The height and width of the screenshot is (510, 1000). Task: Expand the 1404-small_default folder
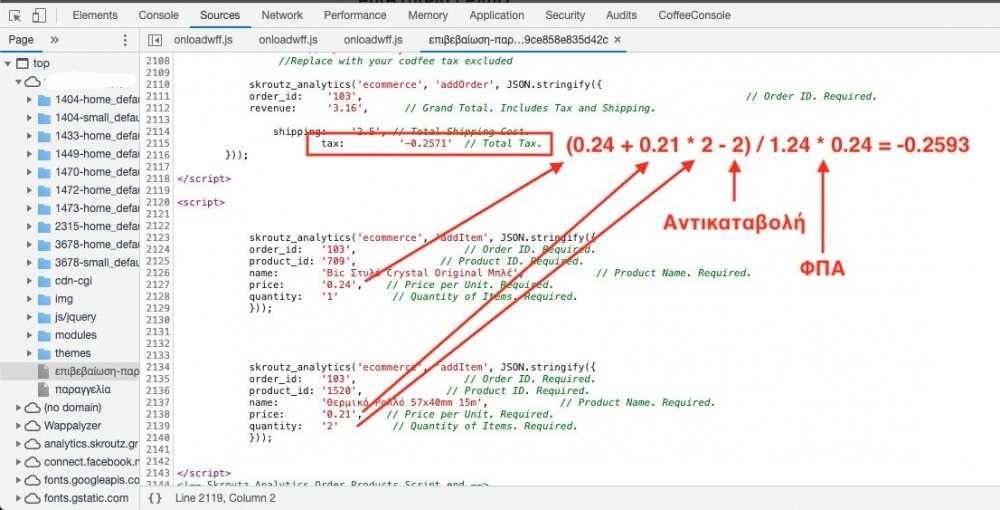tap(29, 117)
